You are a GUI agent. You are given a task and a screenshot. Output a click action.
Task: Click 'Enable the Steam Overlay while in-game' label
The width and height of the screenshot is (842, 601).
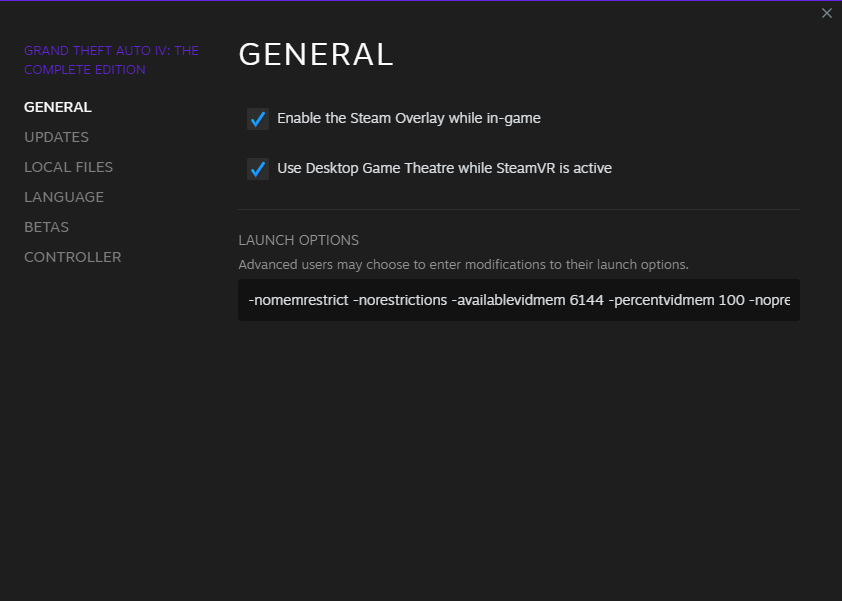409,118
